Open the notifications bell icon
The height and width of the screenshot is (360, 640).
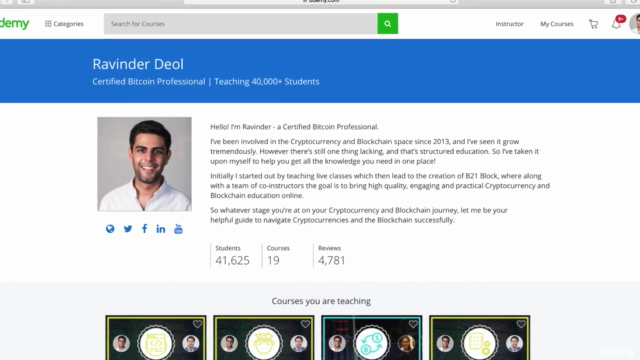tap(616, 24)
